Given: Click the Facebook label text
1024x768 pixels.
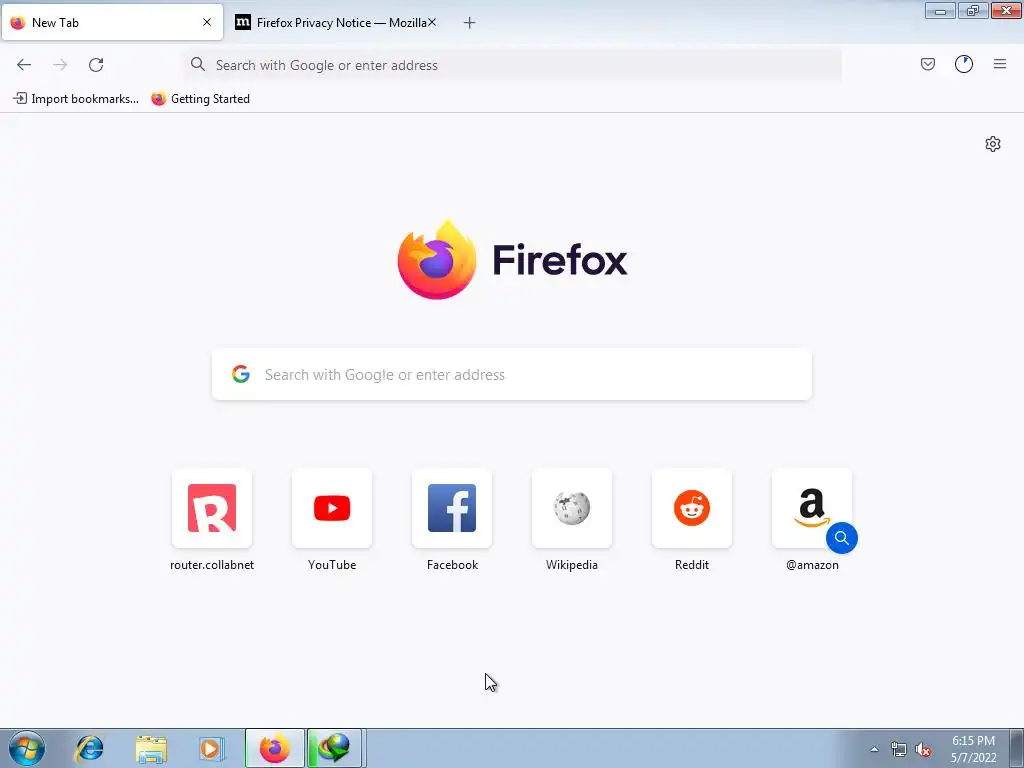Looking at the screenshot, I should tap(452, 565).
